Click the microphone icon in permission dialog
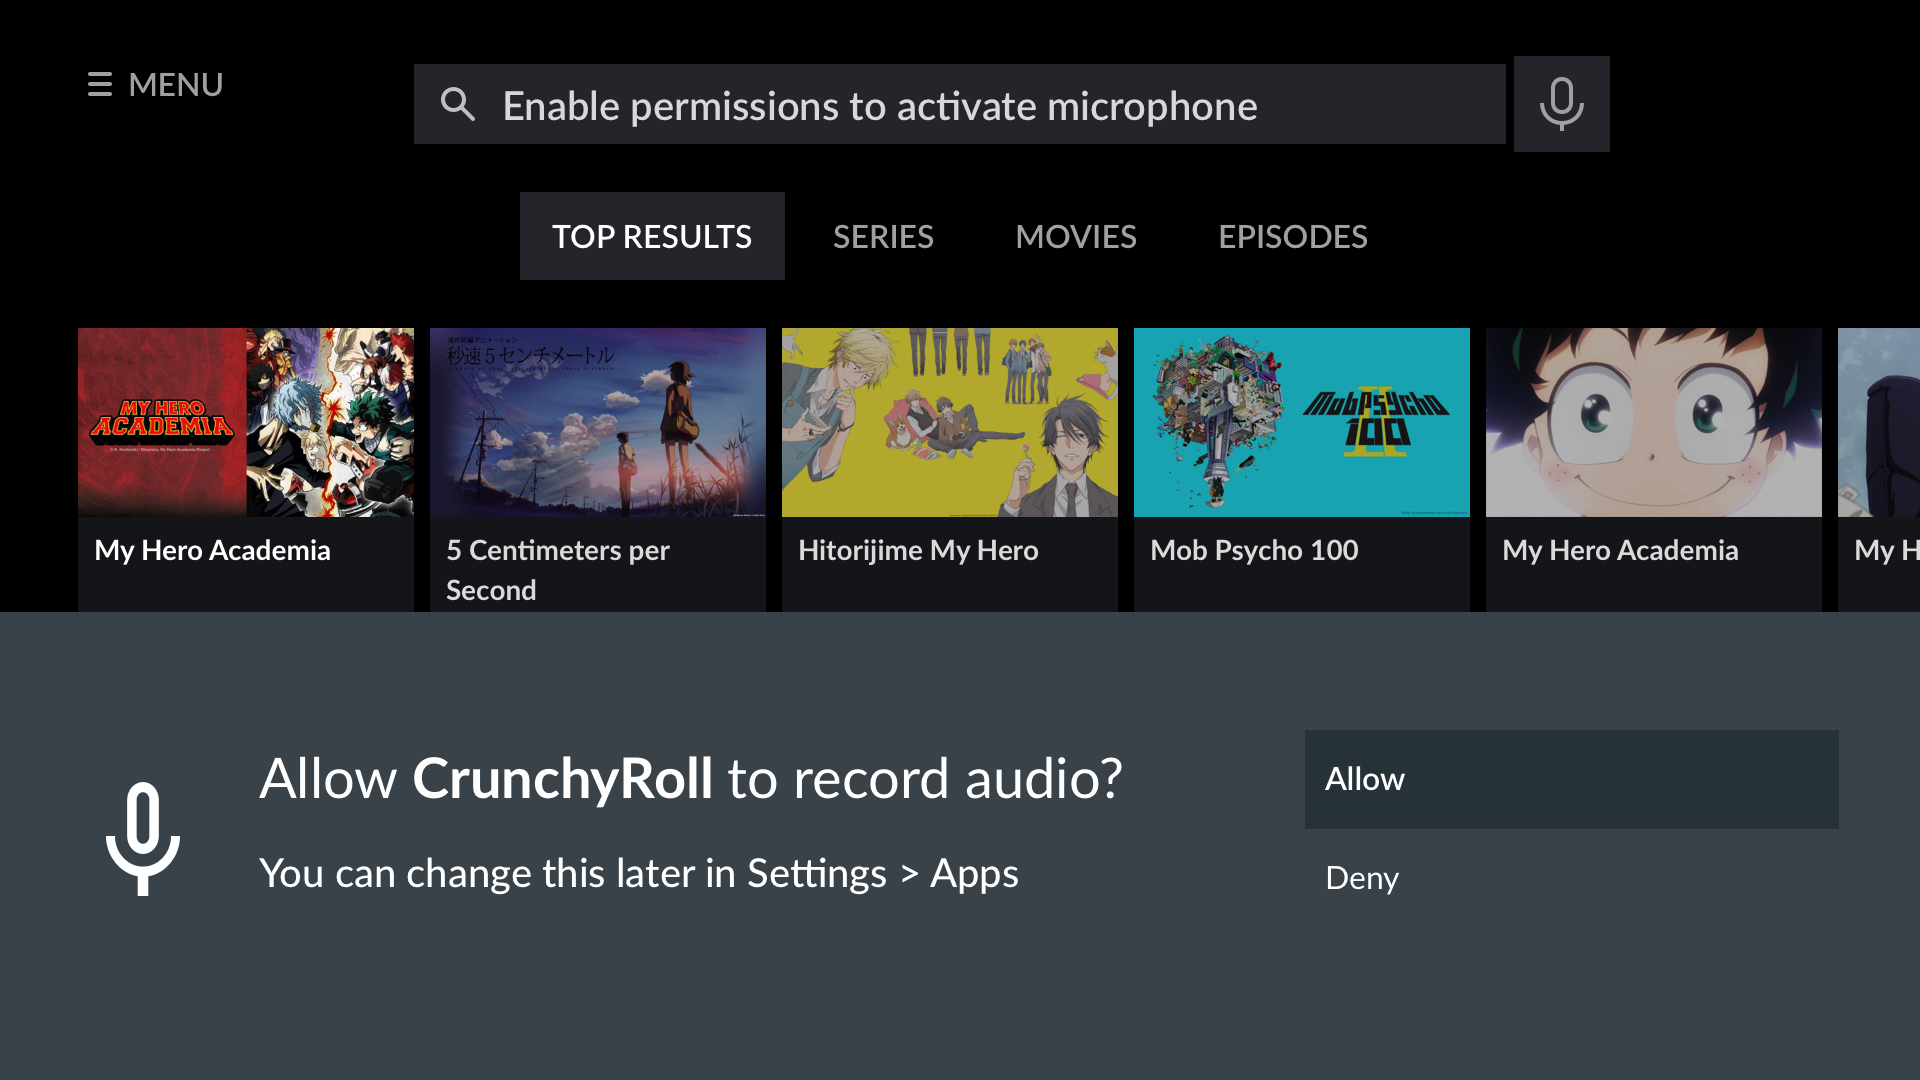The width and height of the screenshot is (1920, 1080). pyautogui.click(x=143, y=838)
